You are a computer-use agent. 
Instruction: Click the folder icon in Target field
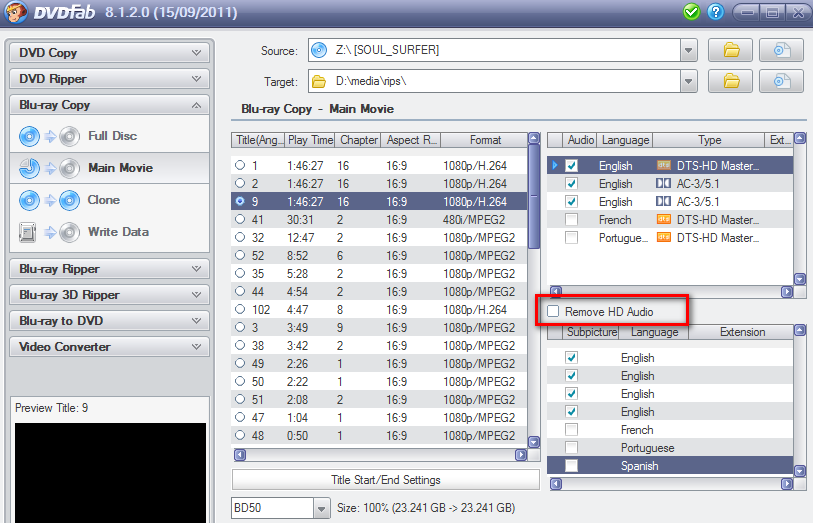(319, 82)
